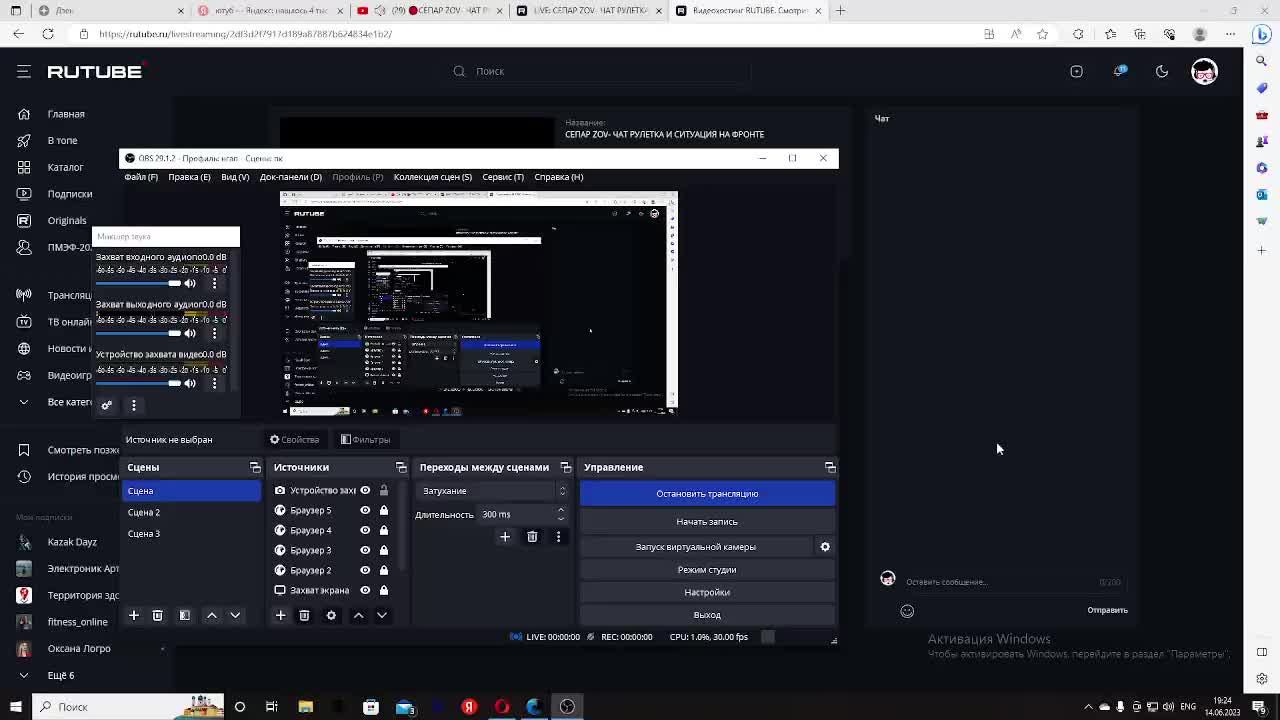Click Начать запись button
The height and width of the screenshot is (720, 1280).
707,522
